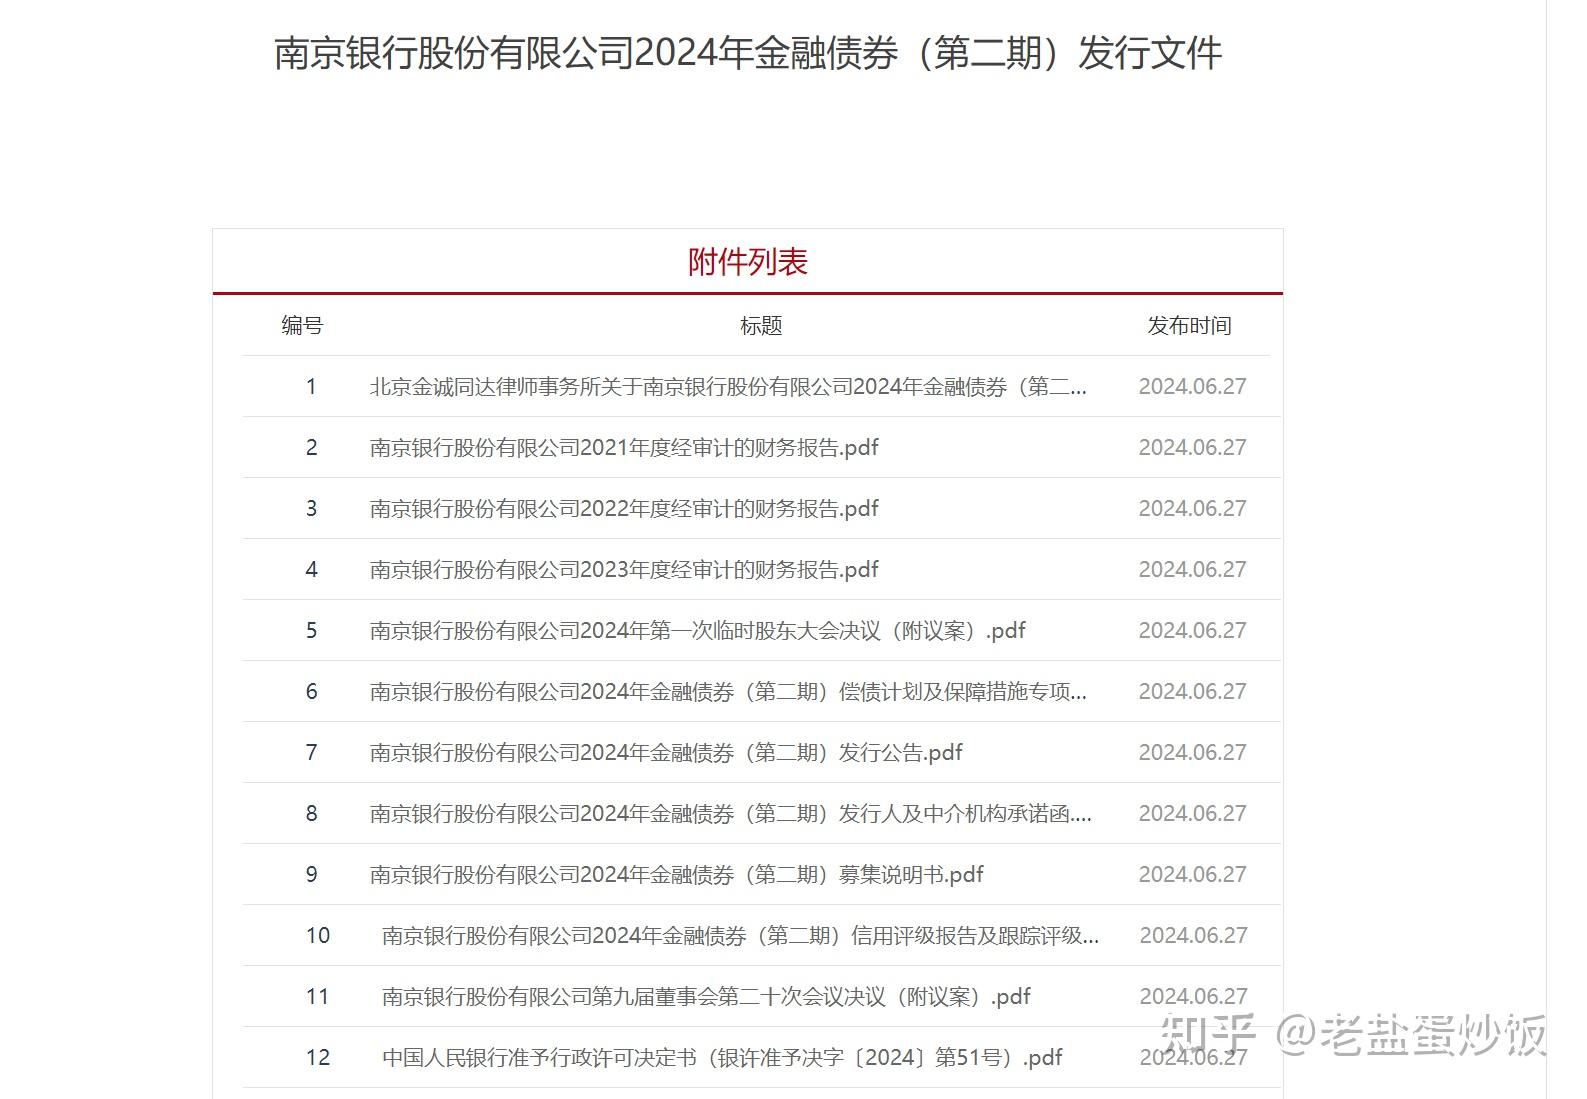The image size is (1587, 1099).
Task: Open the 2021年度经审计的财务报告.pdf attachment
Action: [624, 448]
